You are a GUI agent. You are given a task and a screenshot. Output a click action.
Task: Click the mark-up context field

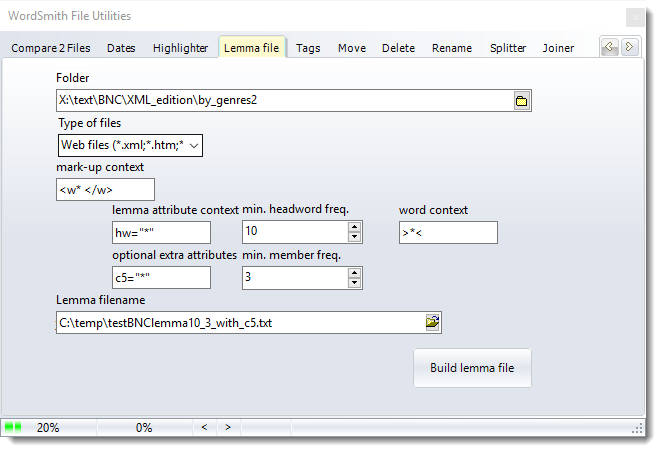pyautogui.click(x=105, y=190)
